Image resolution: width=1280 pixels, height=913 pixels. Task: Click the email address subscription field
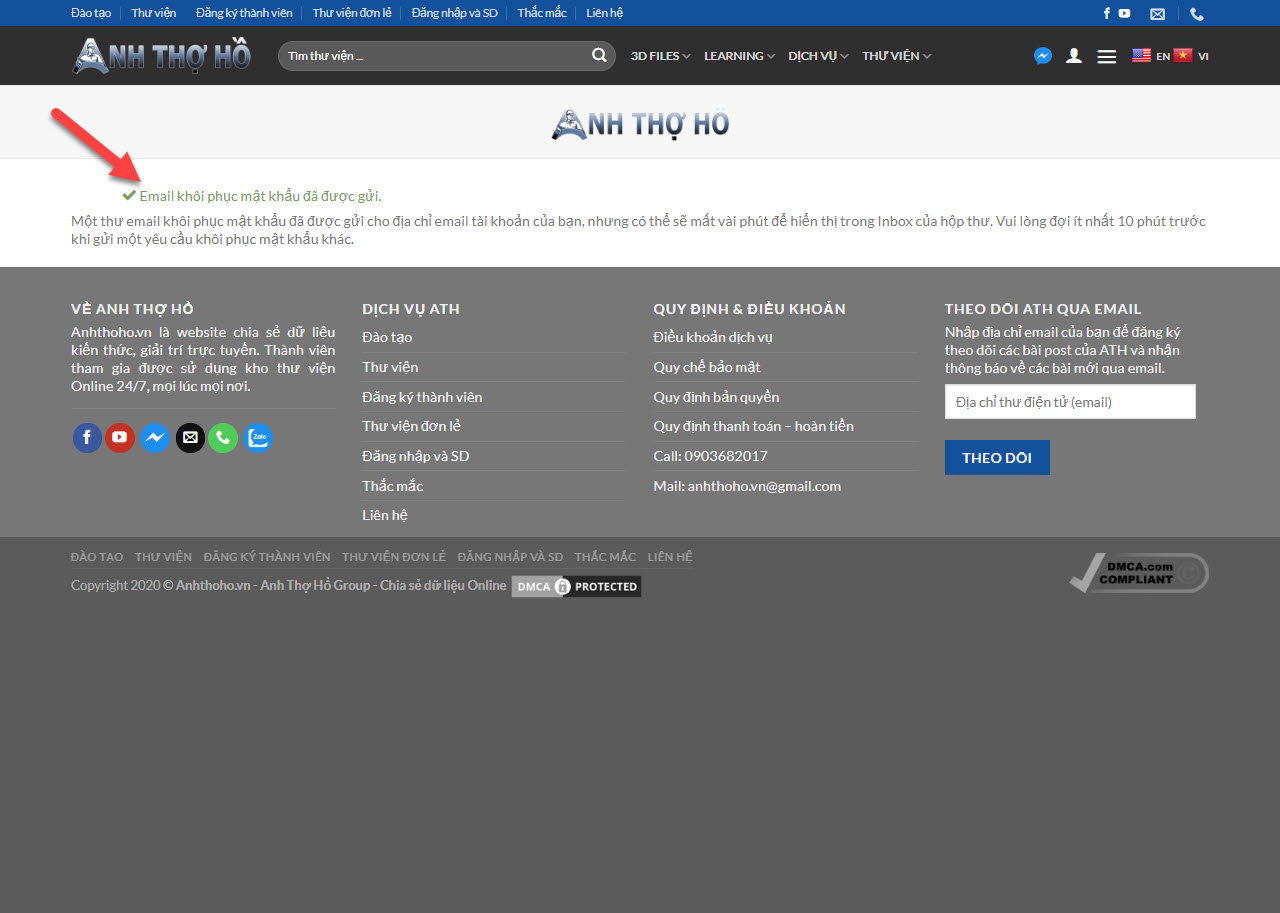click(x=1069, y=402)
